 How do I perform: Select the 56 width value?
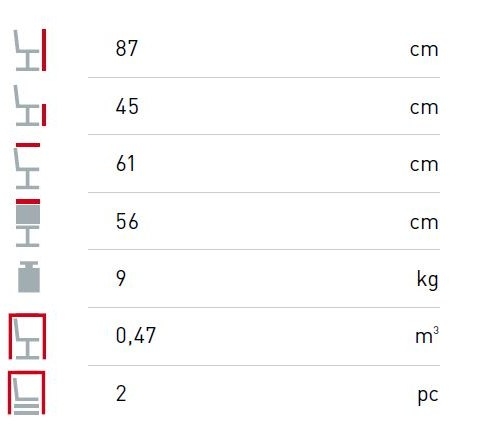pyautogui.click(x=127, y=221)
